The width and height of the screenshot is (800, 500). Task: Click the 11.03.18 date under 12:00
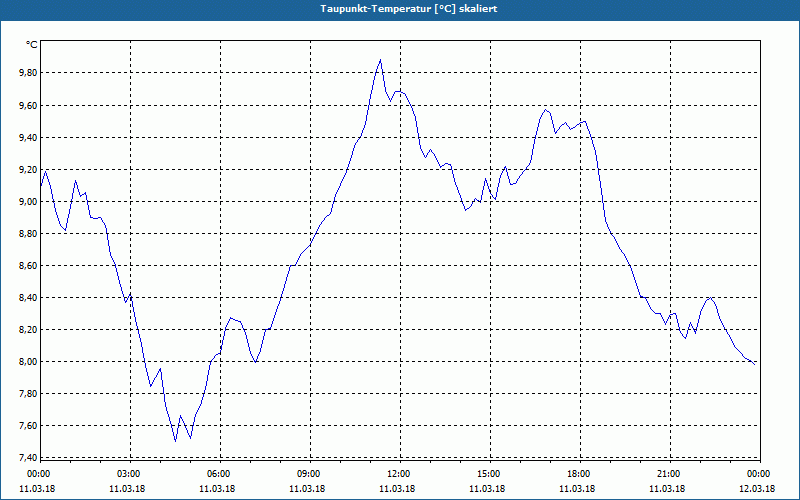[x=397, y=489]
